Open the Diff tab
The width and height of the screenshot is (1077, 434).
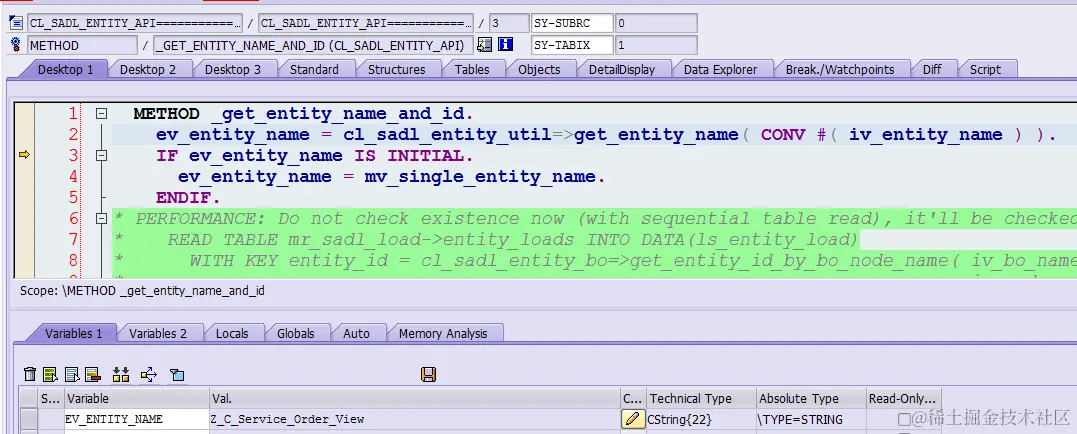[932, 69]
